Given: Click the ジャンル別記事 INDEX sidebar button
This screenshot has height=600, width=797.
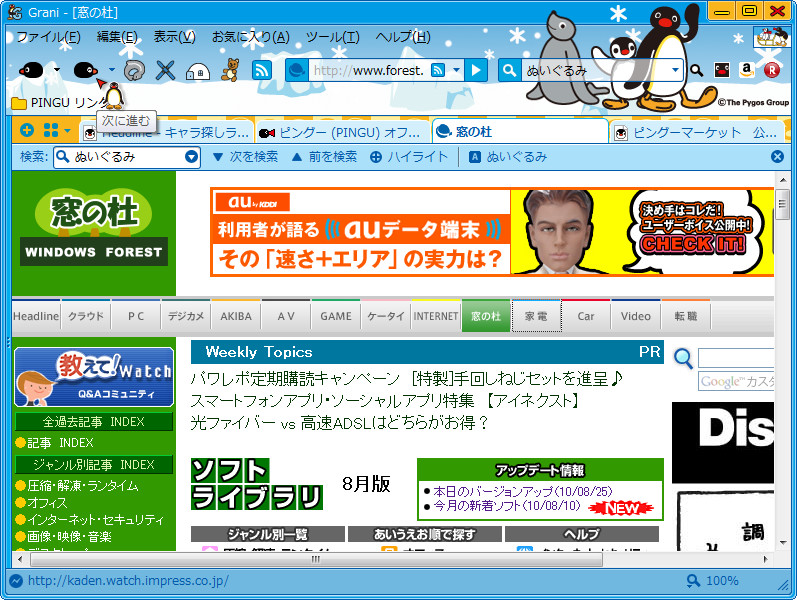Looking at the screenshot, I should [94, 464].
